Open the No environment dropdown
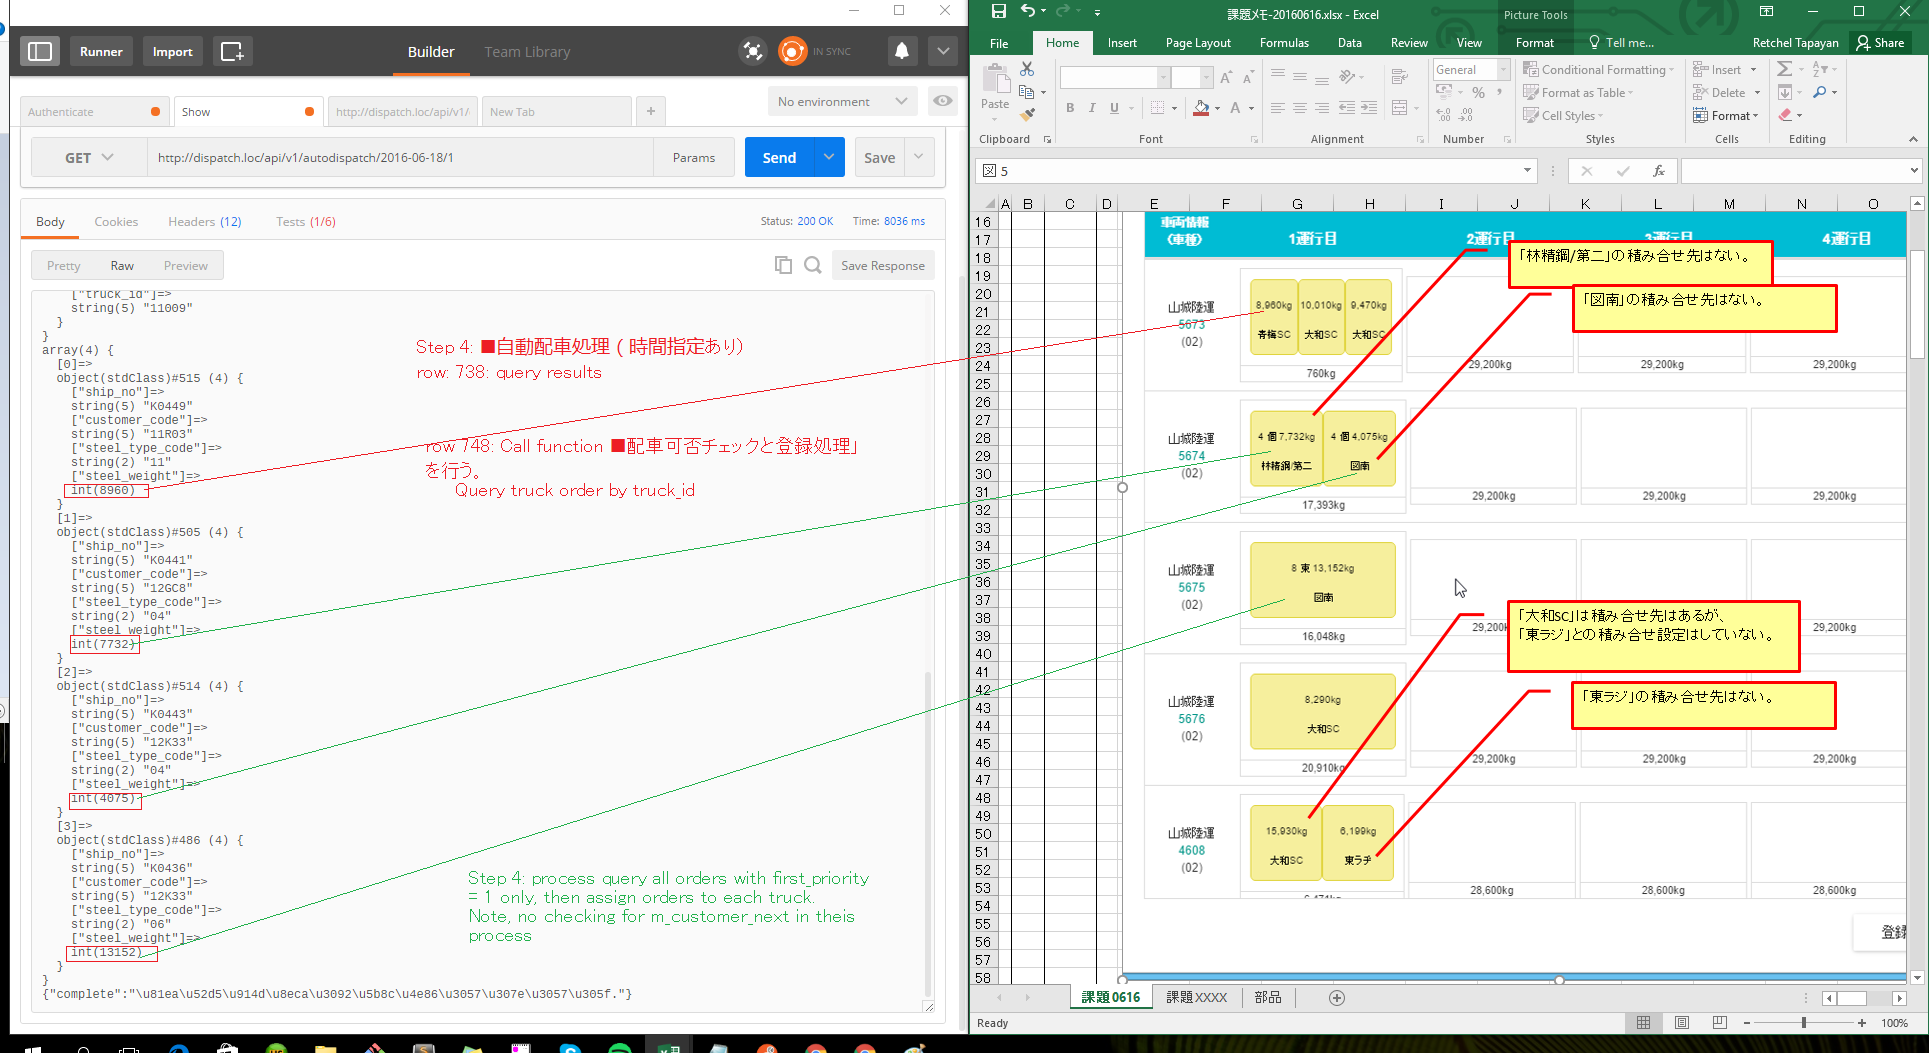Viewport: 1929px width, 1053px height. click(x=842, y=101)
